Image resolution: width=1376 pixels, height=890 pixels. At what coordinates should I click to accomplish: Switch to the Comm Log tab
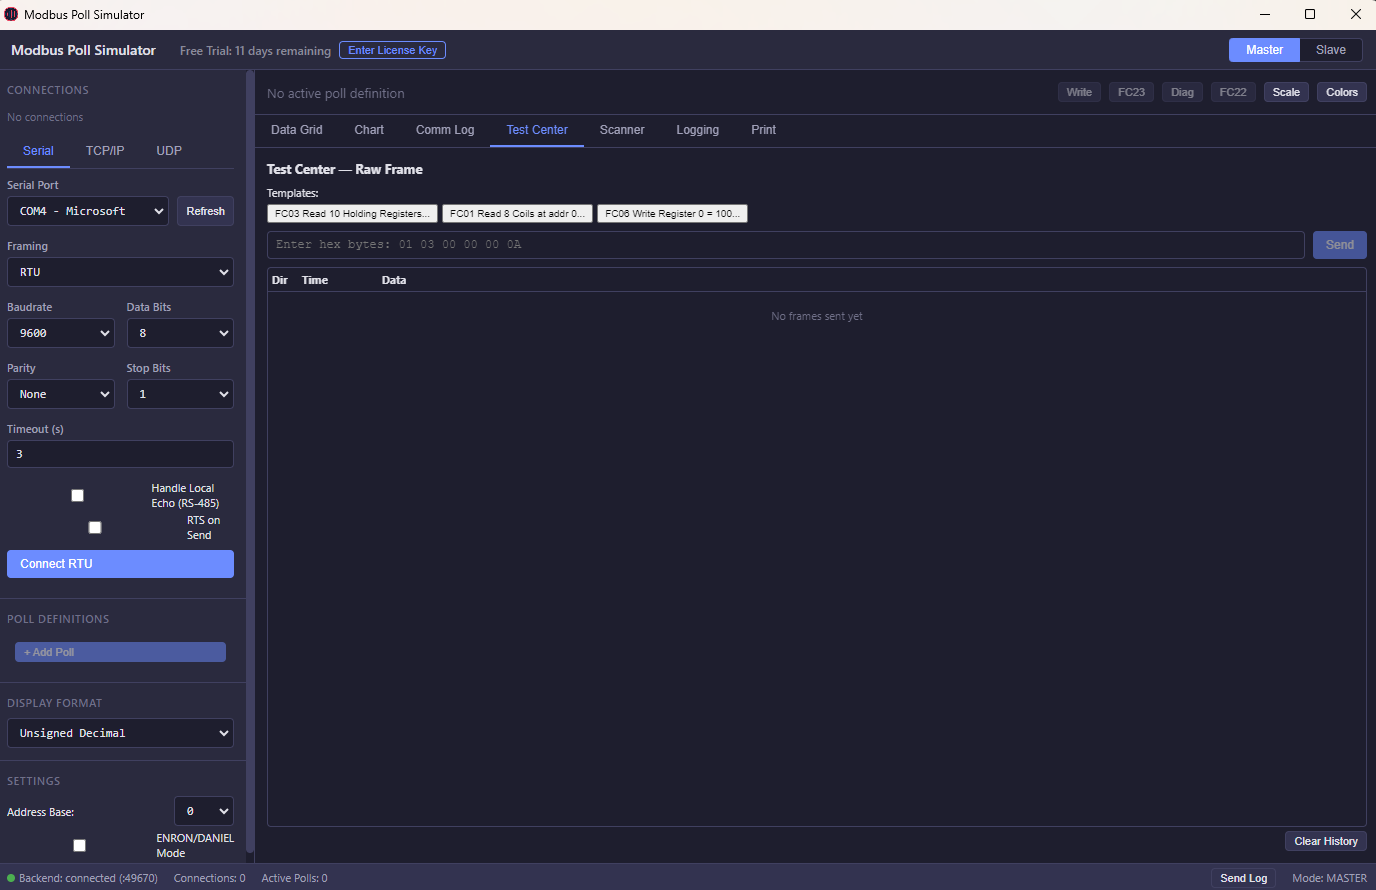point(444,130)
